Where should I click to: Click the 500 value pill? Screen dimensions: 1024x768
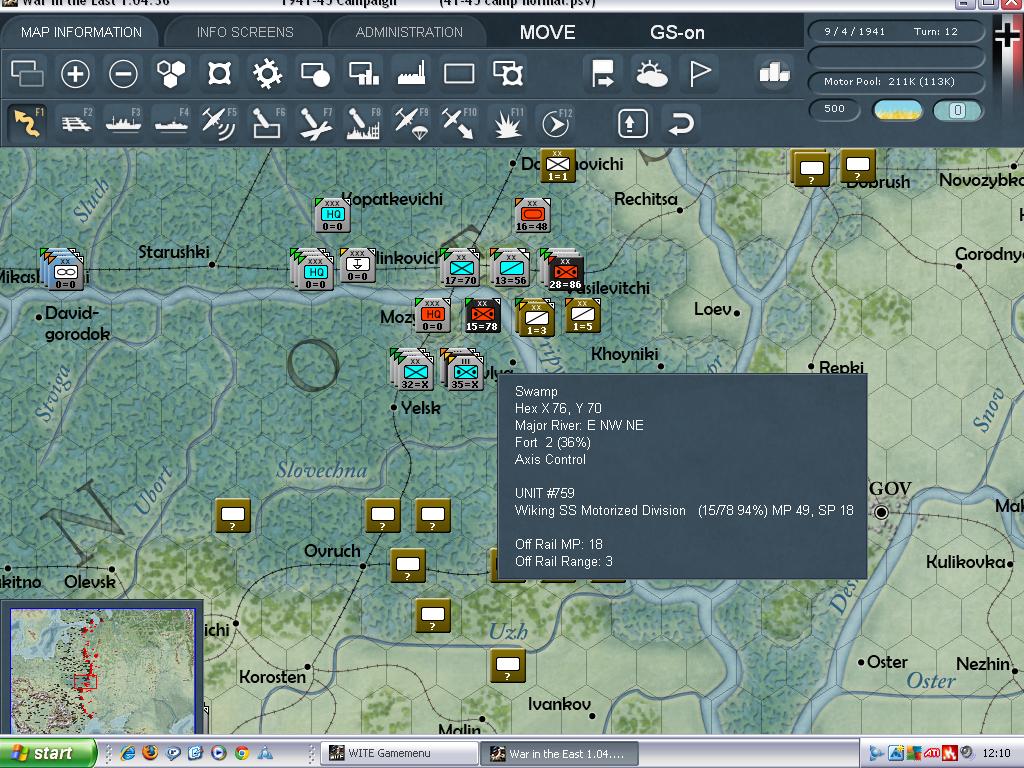tap(834, 109)
